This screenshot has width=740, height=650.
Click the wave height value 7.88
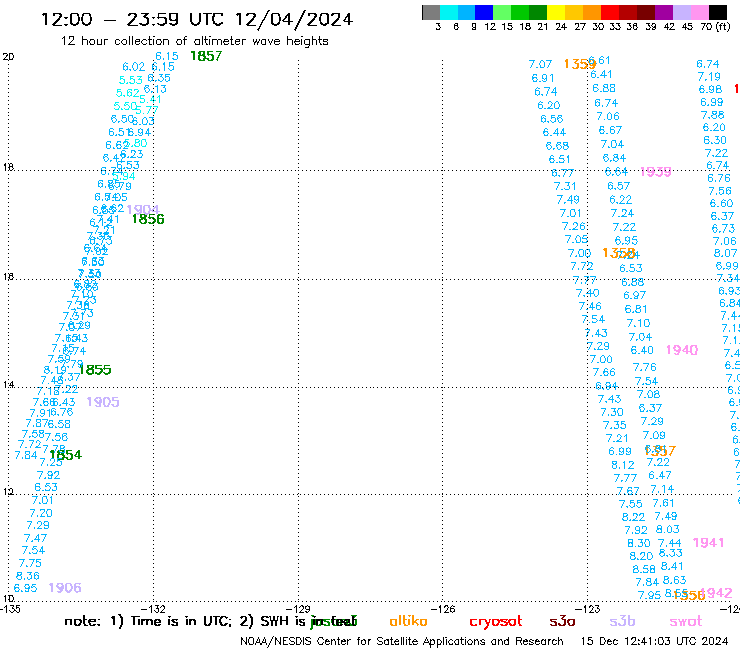pos(713,115)
